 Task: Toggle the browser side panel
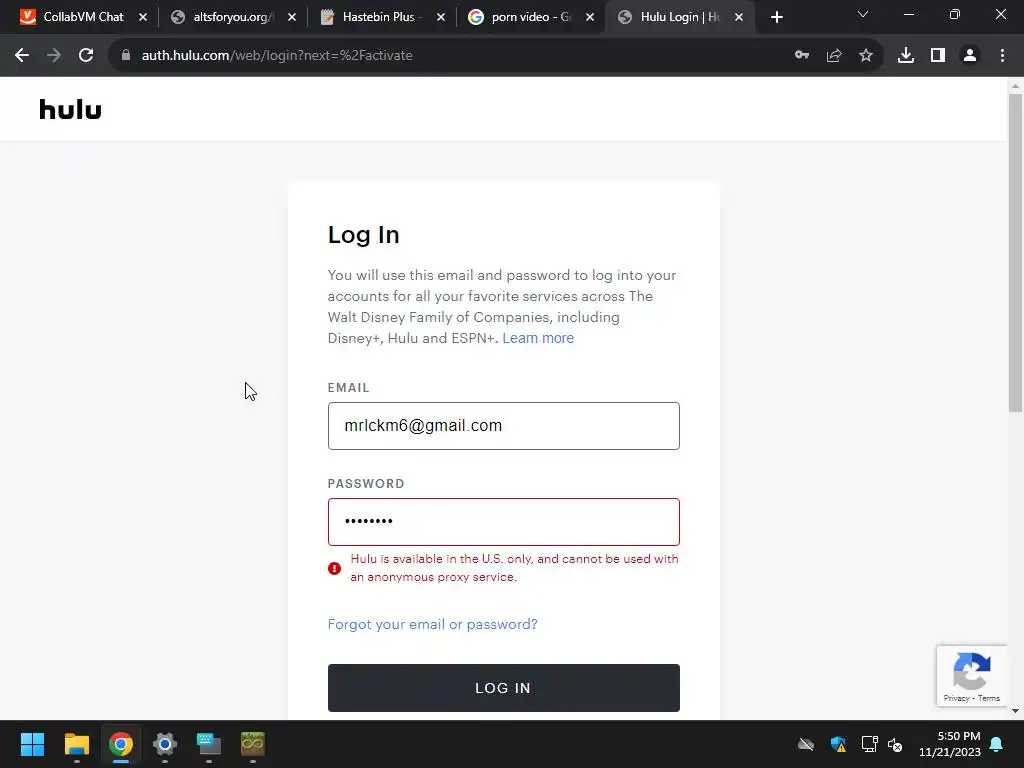(x=938, y=56)
